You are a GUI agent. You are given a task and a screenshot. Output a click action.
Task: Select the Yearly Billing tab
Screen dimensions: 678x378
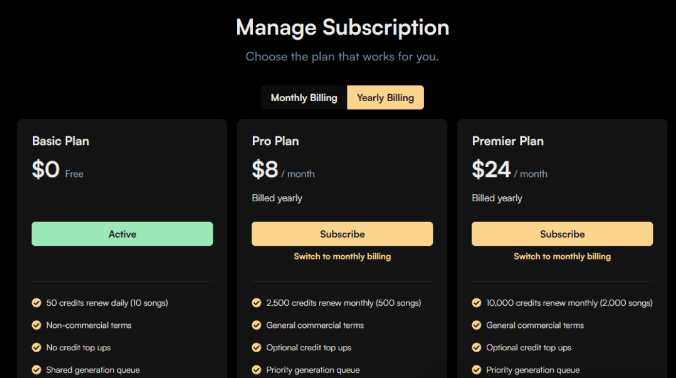[385, 98]
